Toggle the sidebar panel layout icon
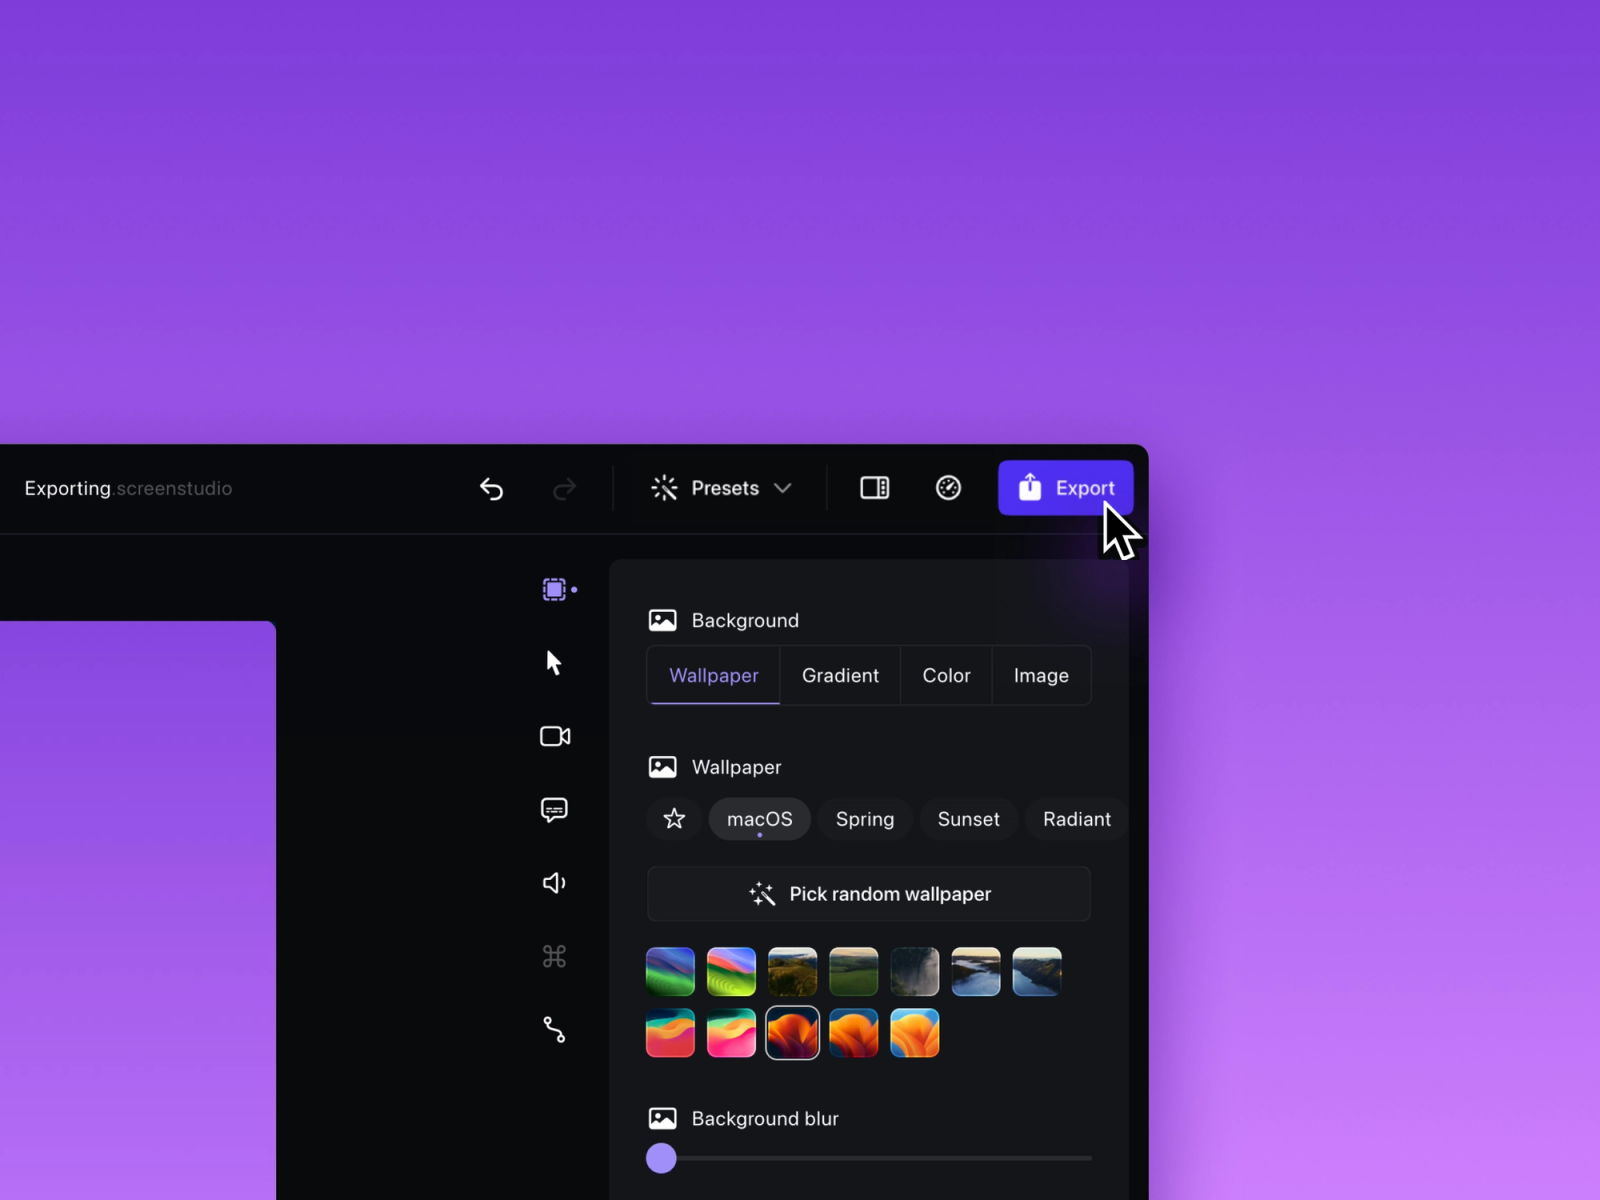 pos(874,488)
